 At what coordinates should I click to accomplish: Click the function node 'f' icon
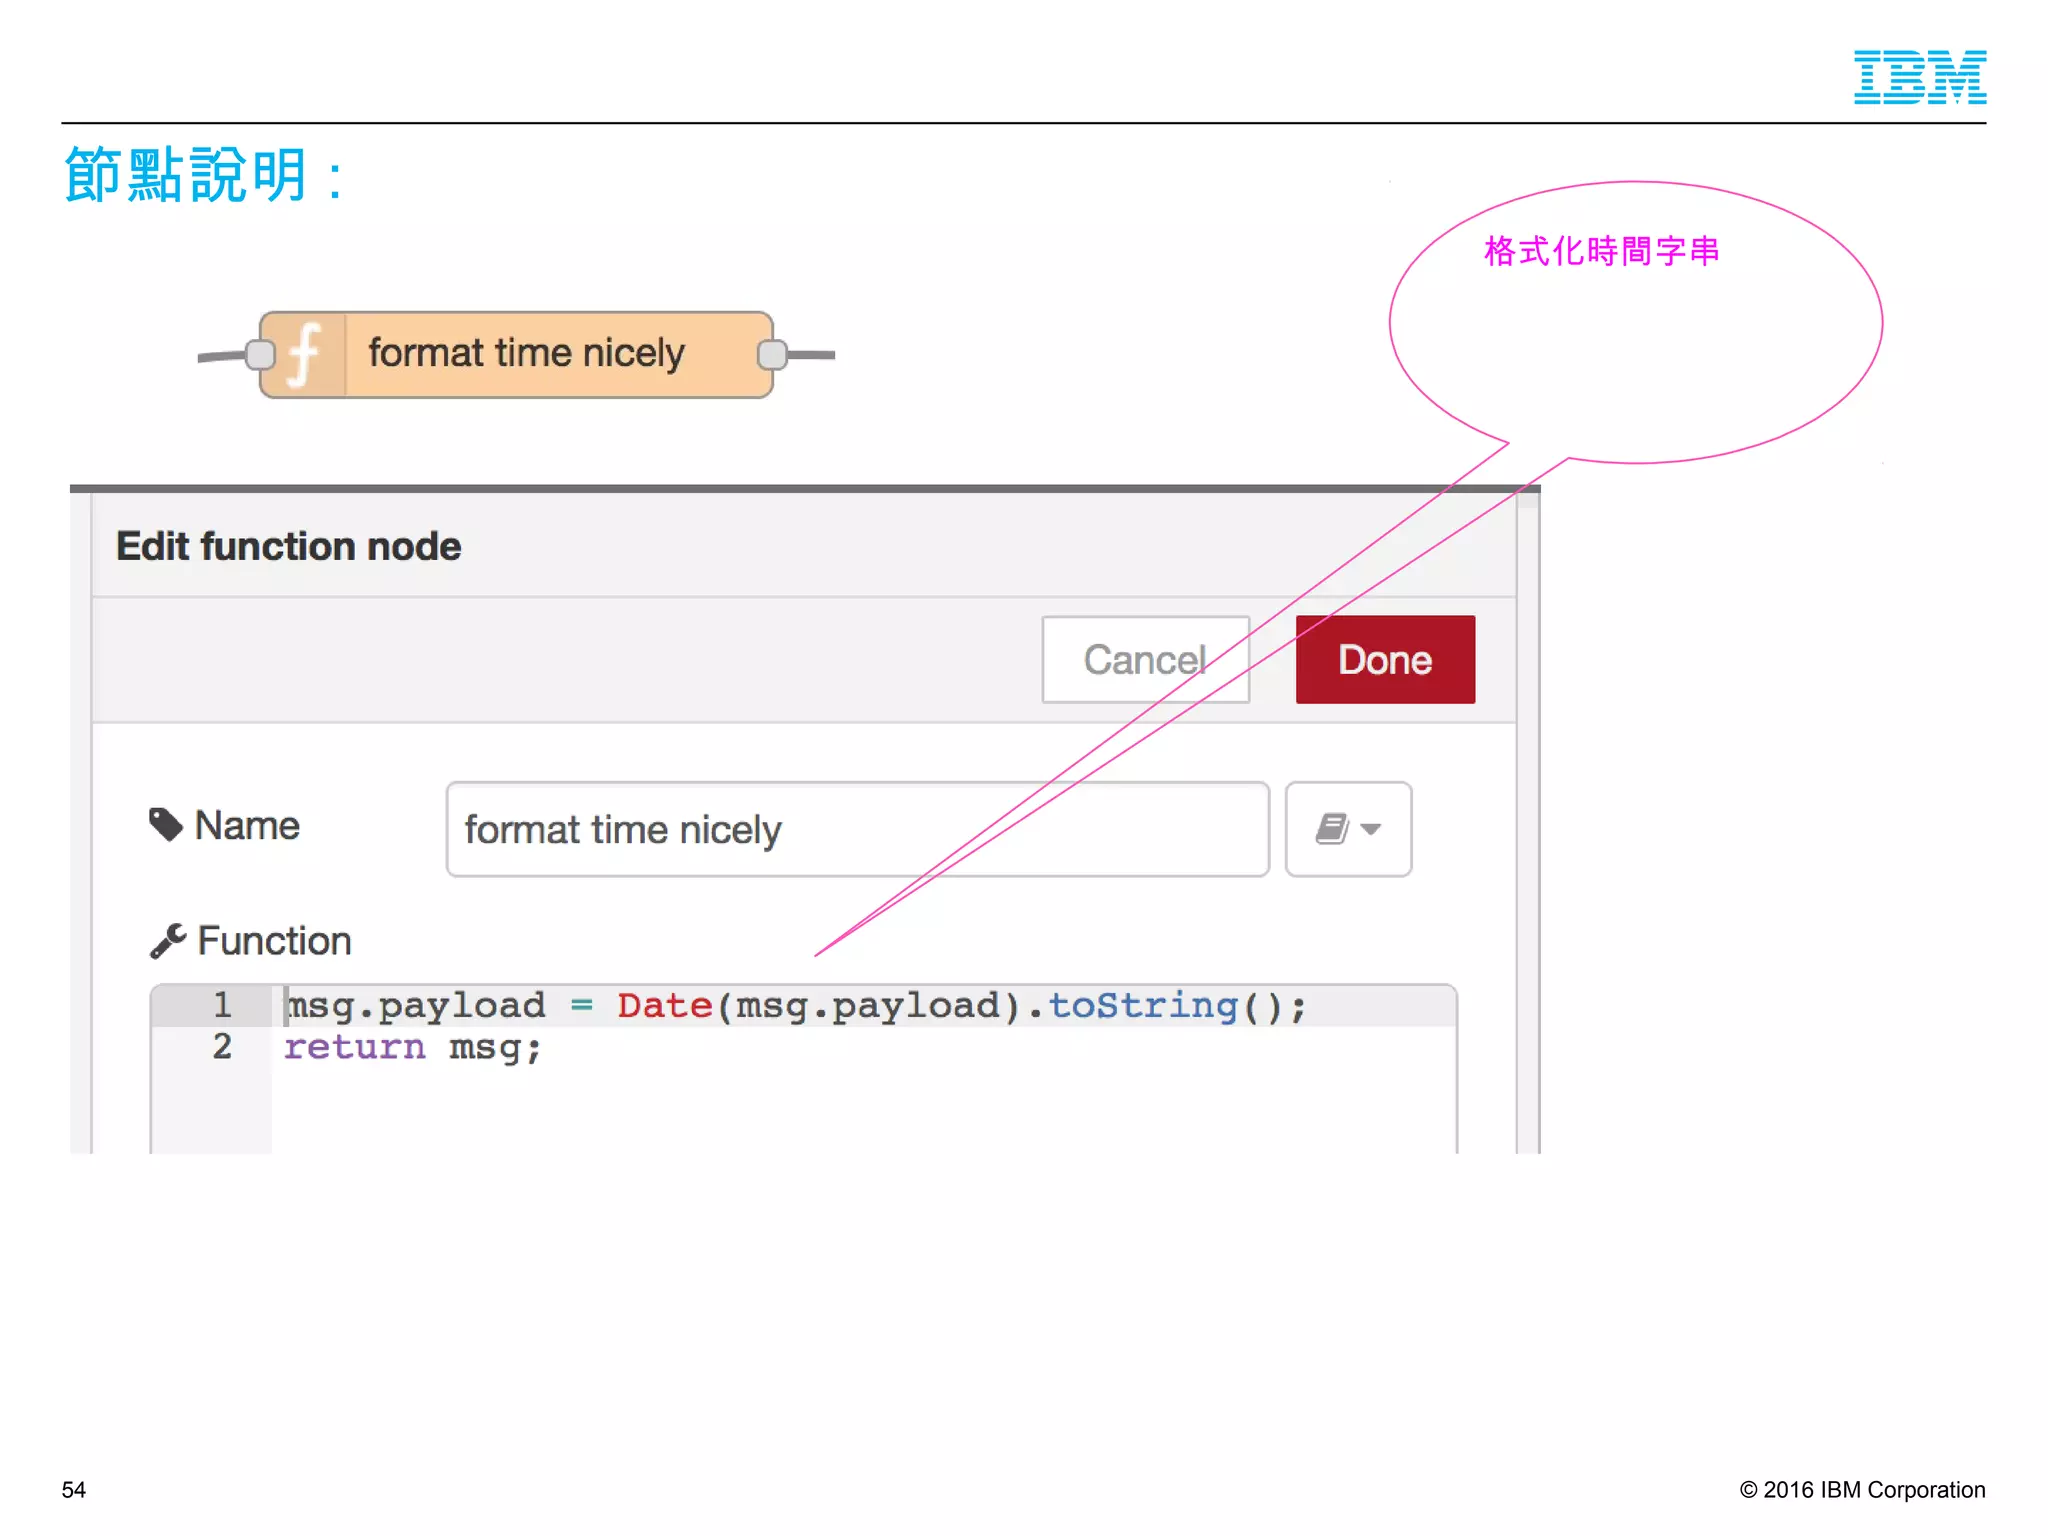coord(304,355)
